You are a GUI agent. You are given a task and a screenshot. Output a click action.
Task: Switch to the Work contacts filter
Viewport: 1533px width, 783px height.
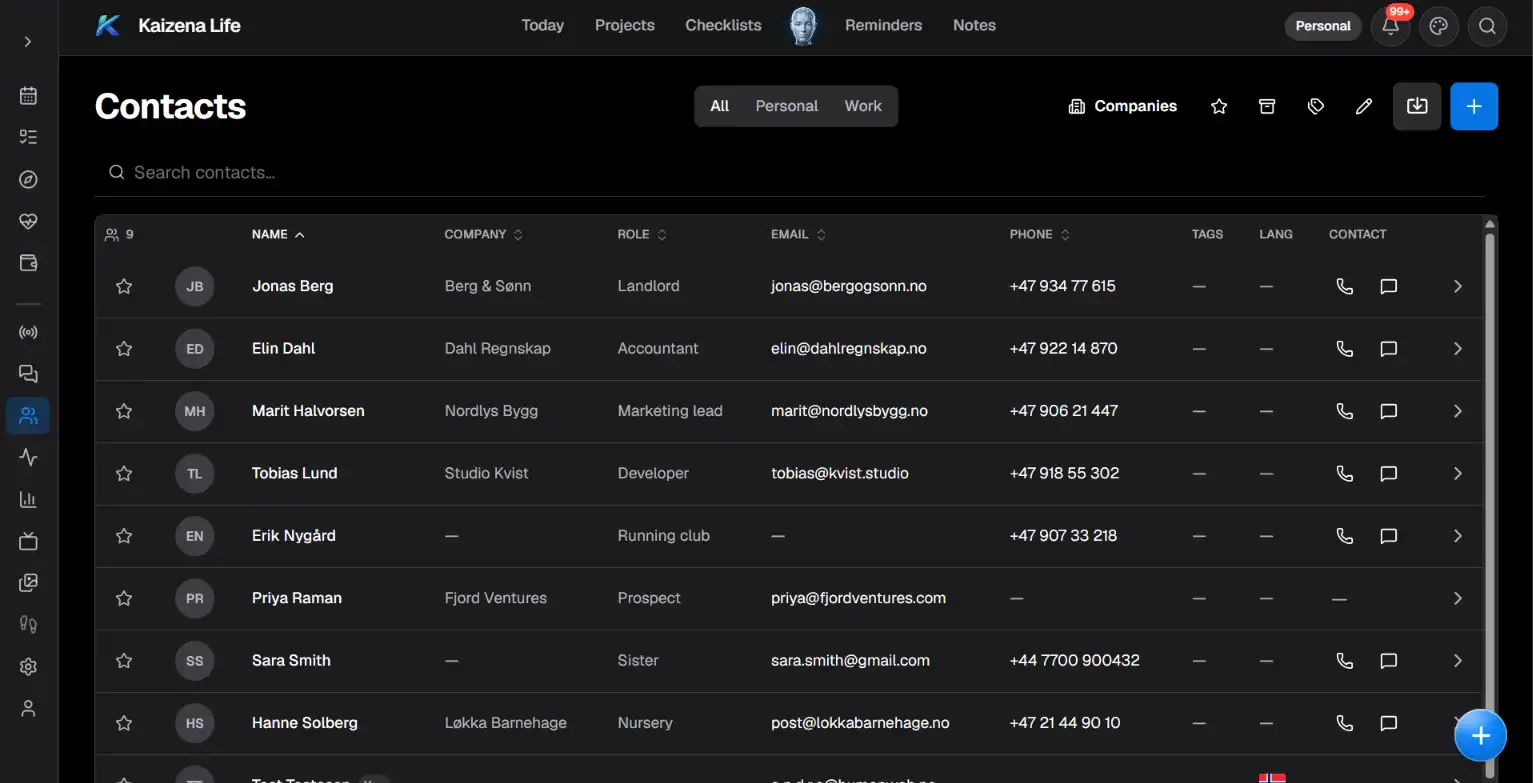click(x=863, y=106)
